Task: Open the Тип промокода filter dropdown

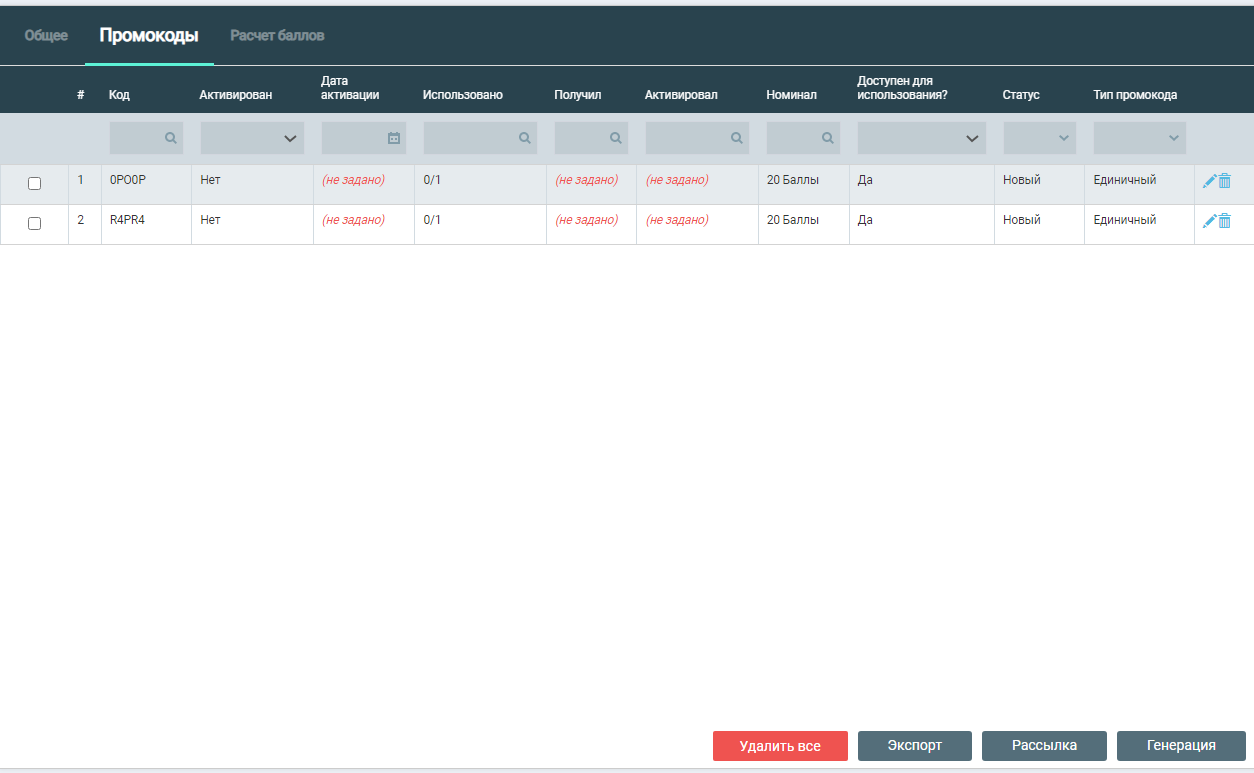Action: (x=1139, y=138)
